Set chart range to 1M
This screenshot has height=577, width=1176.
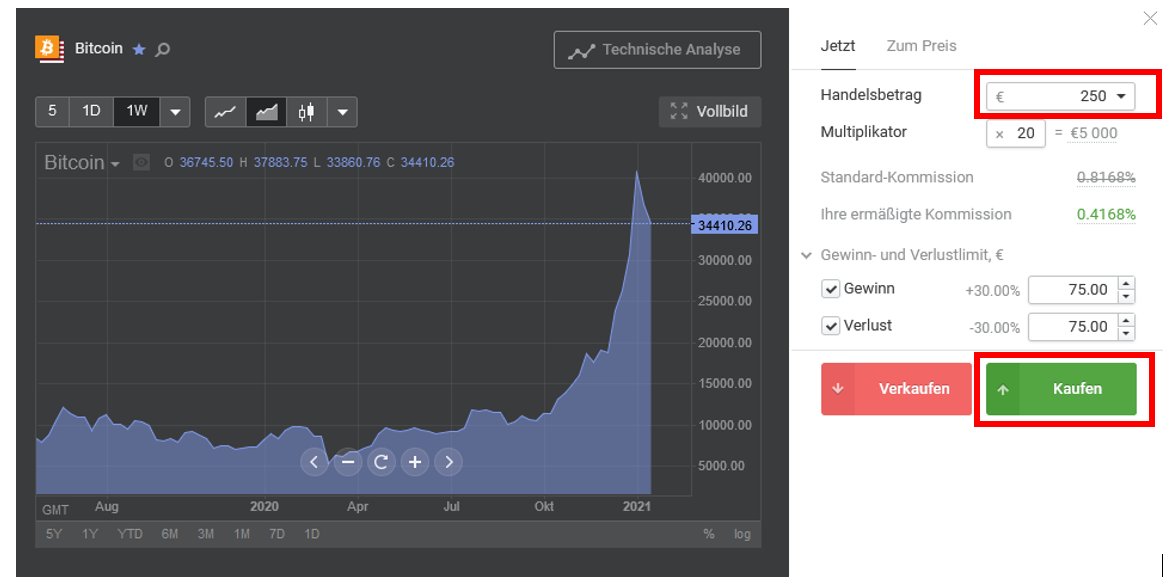click(x=242, y=534)
